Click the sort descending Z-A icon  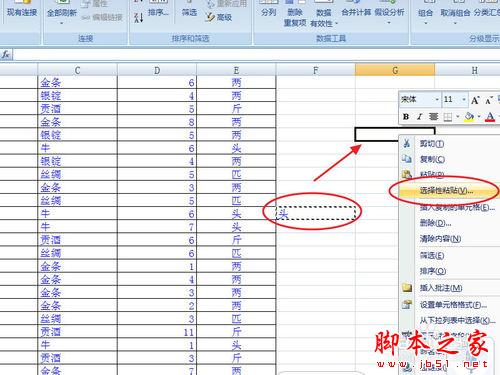click(x=139, y=17)
